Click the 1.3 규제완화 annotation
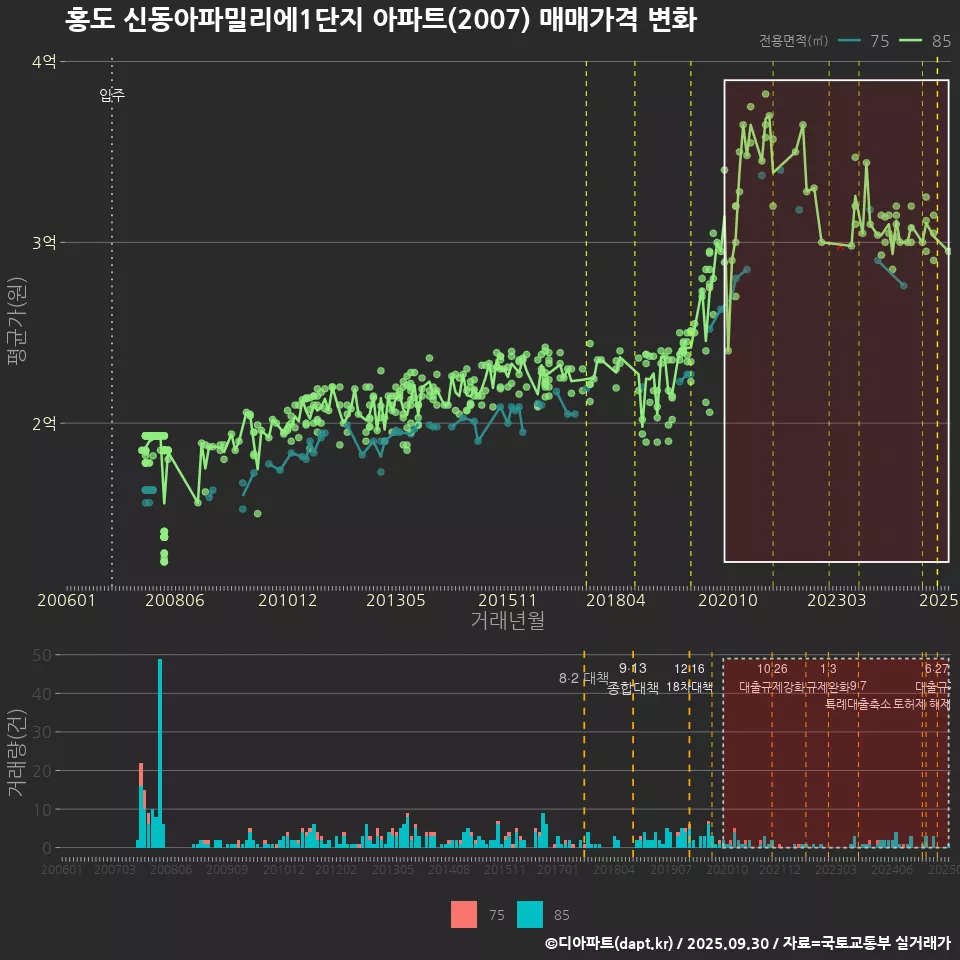 (x=829, y=678)
